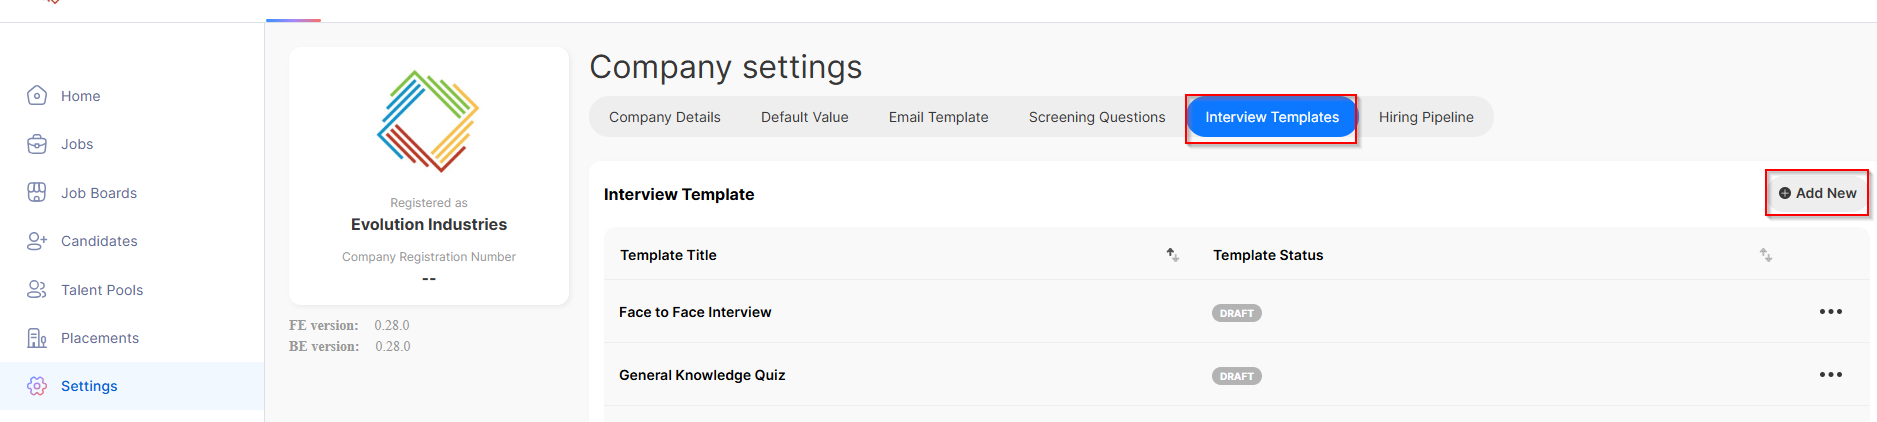Image resolution: width=1877 pixels, height=422 pixels.
Task: Sort by Template Title arrows icon
Action: coord(1172,255)
